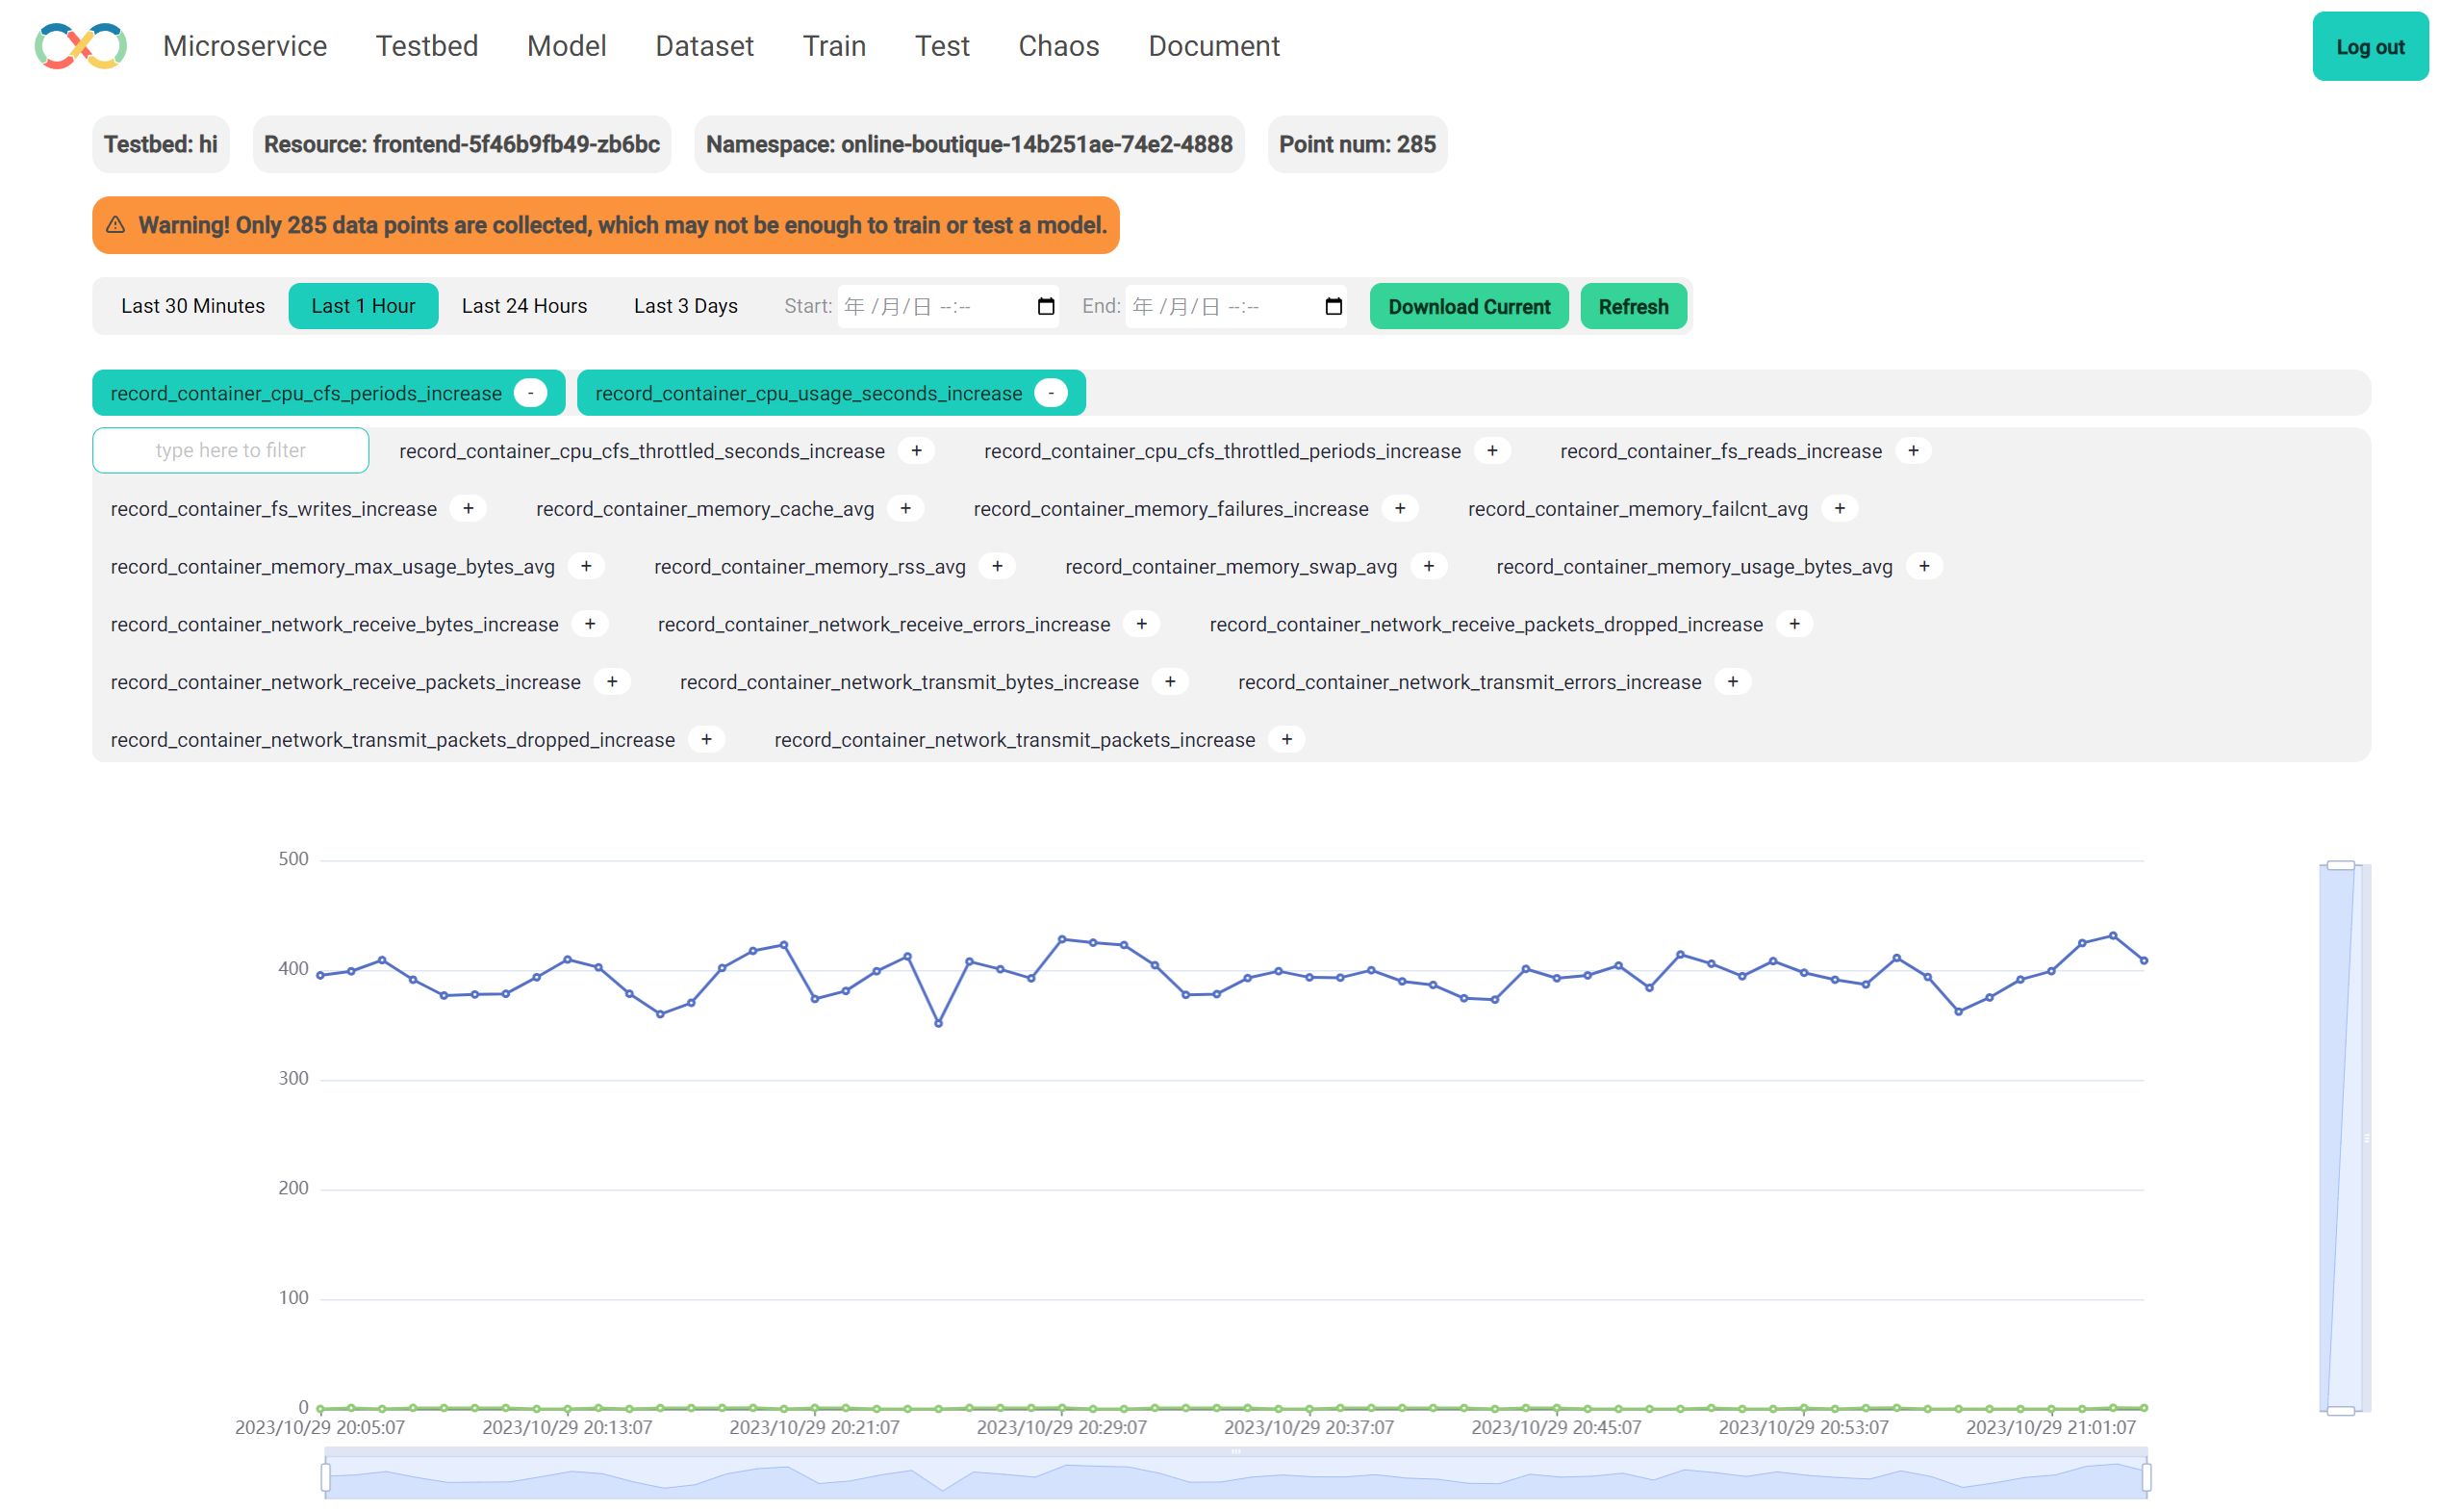Click the y-axis label 500

coord(294,859)
